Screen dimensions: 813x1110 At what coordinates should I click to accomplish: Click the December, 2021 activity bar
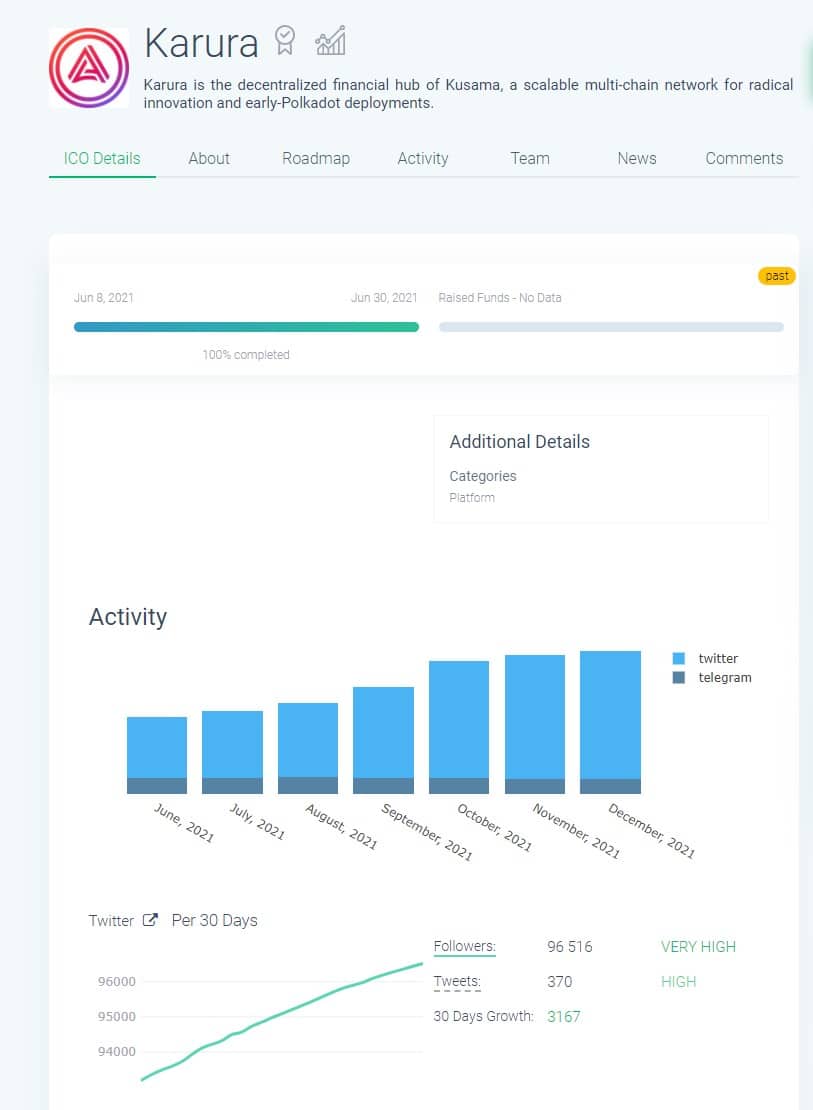610,720
